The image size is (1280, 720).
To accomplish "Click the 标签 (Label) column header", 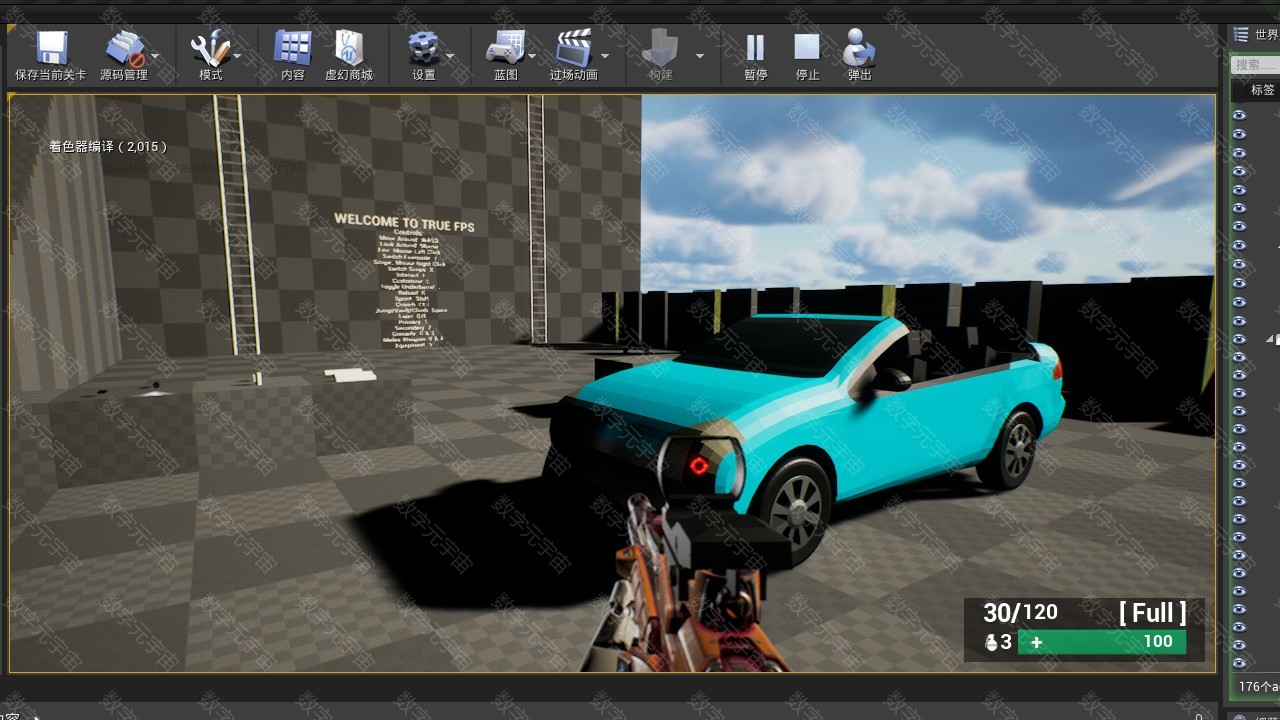I will [1262, 89].
